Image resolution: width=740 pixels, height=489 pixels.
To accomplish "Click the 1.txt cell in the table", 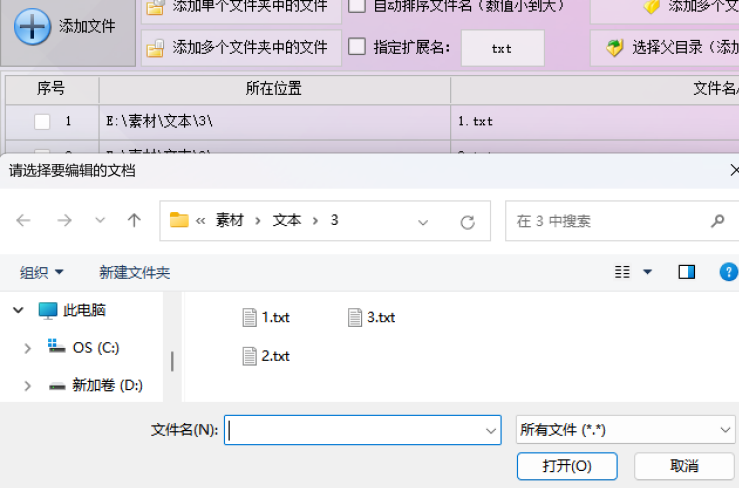I will pos(595,121).
